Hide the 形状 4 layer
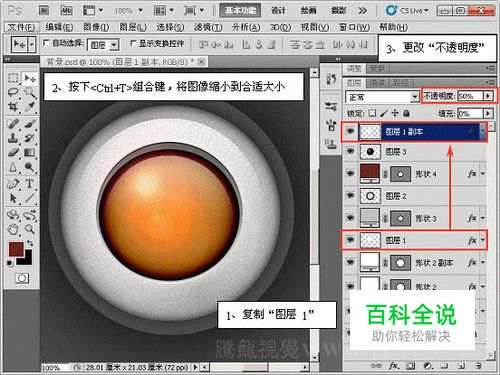This screenshot has width=500, height=375. pyautogui.click(x=350, y=173)
